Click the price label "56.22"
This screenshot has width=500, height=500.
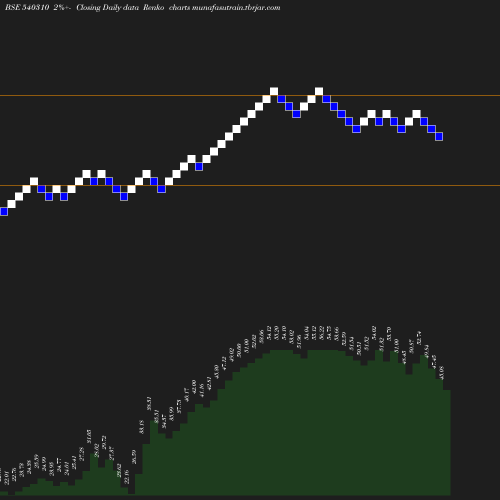coord(321,333)
